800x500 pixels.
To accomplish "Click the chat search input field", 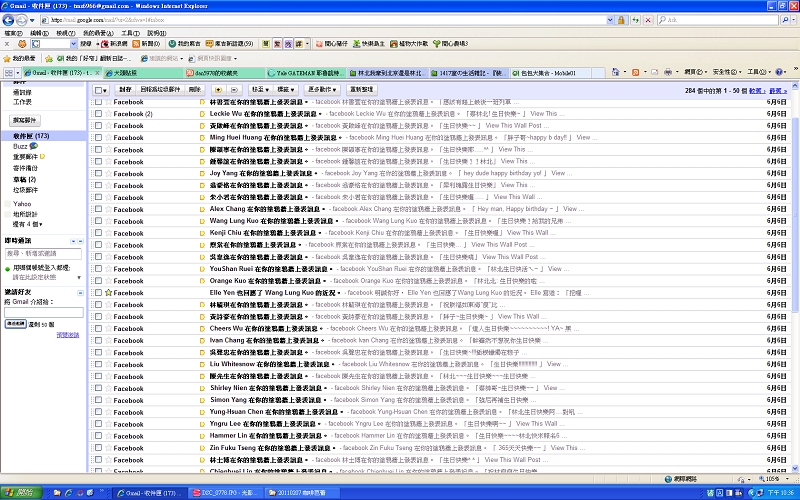I will point(43,254).
